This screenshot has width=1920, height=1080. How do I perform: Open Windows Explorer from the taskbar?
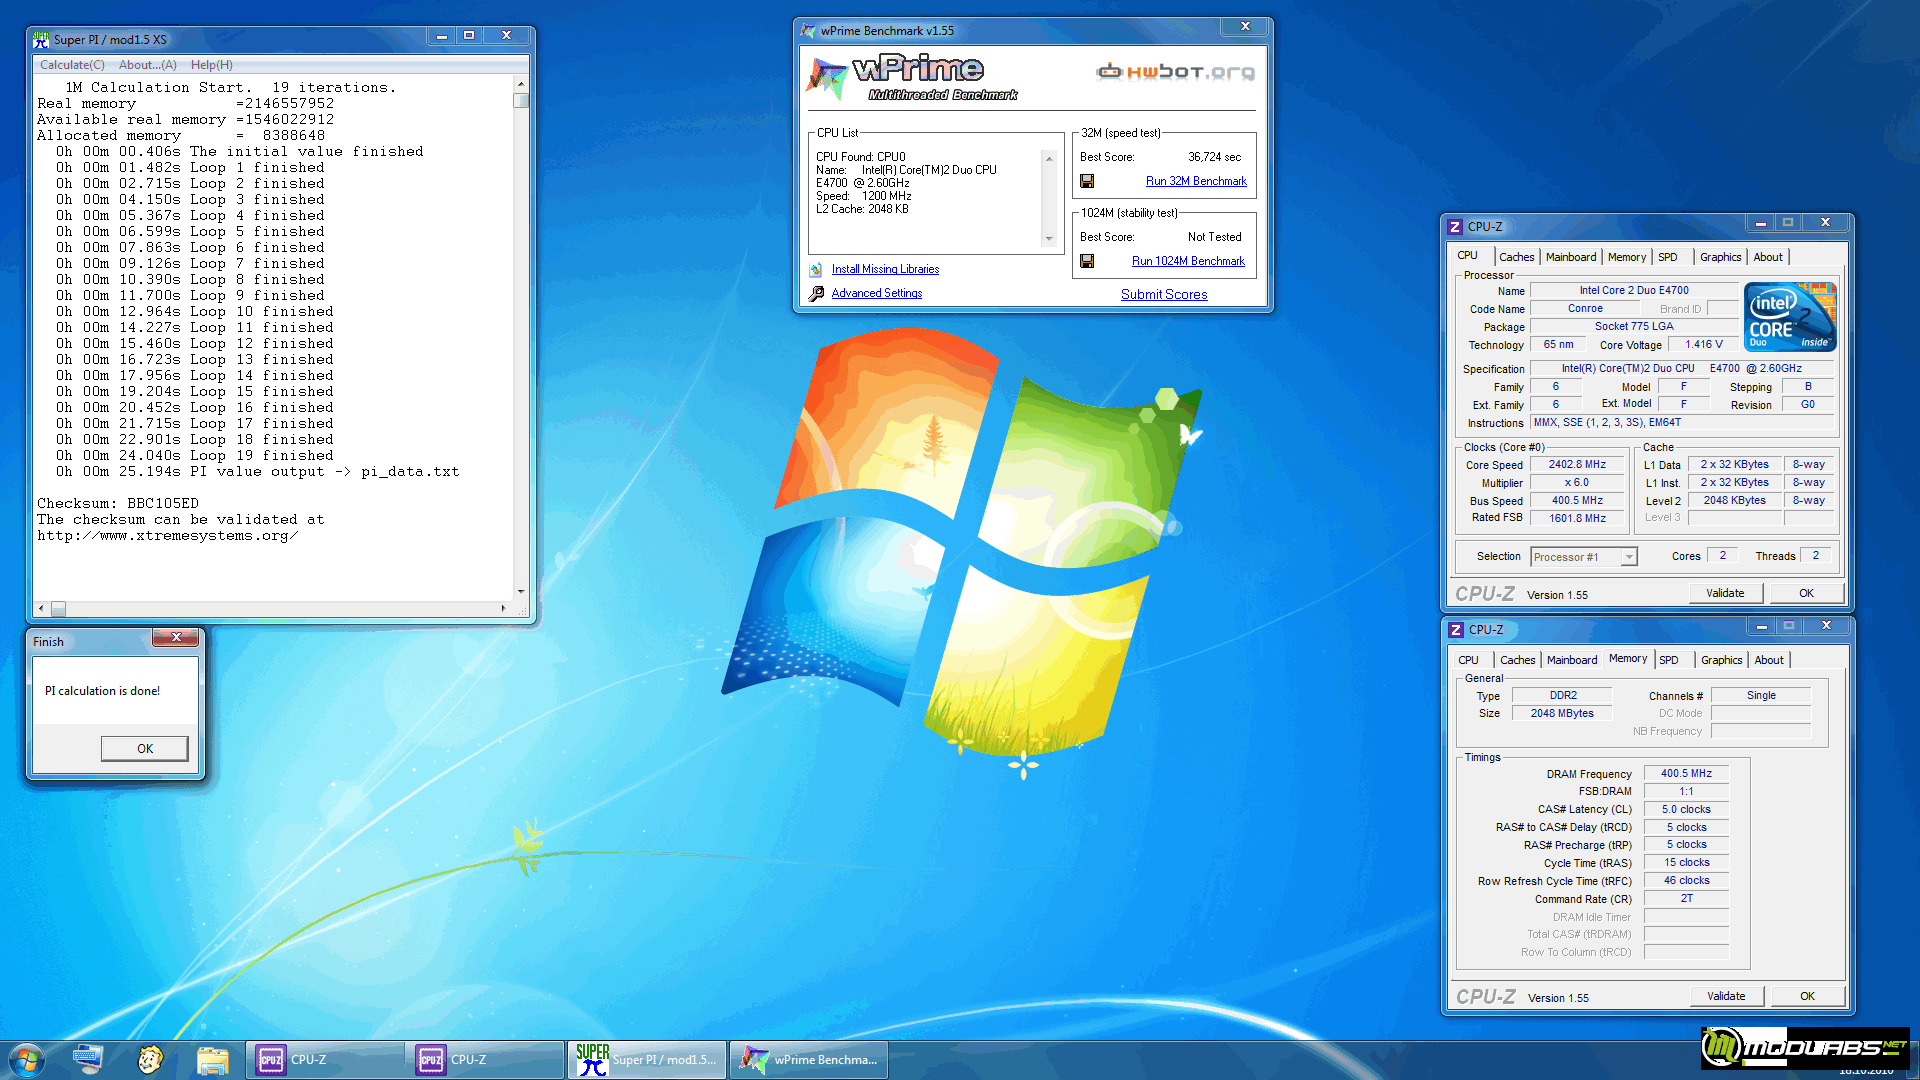212,1059
